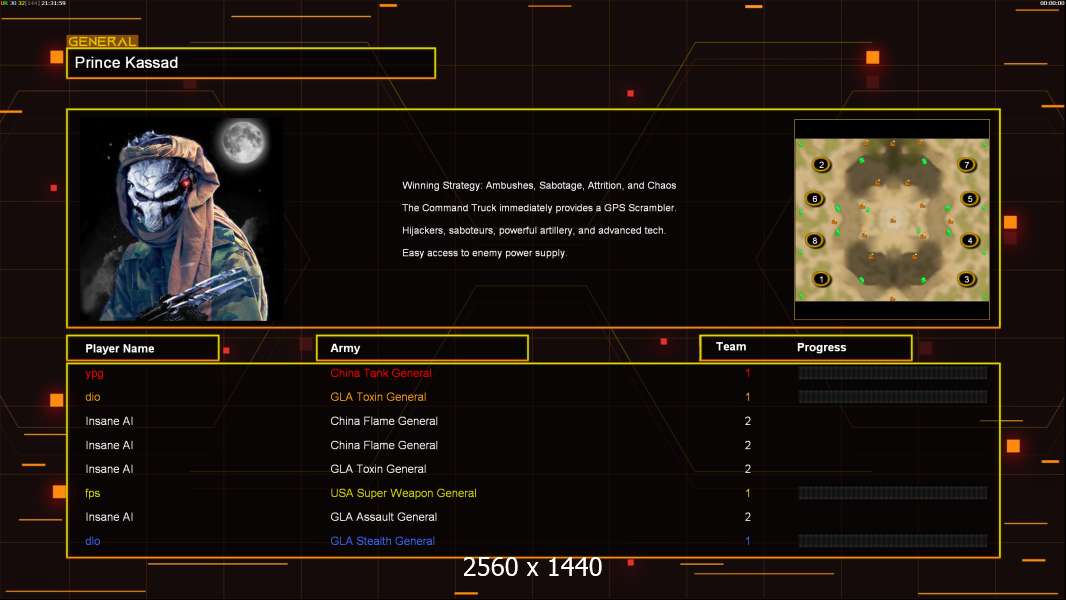Screen dimensions: 1066x600
Task: Click the Command Truck GPS Scrambler line
Action: pos(539,208)
